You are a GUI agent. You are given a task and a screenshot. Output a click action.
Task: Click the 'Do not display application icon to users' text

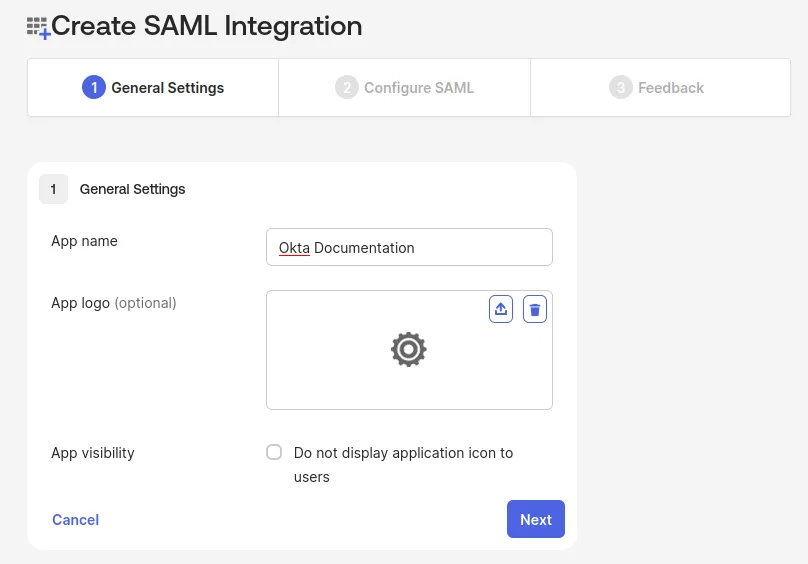(403, 465)
